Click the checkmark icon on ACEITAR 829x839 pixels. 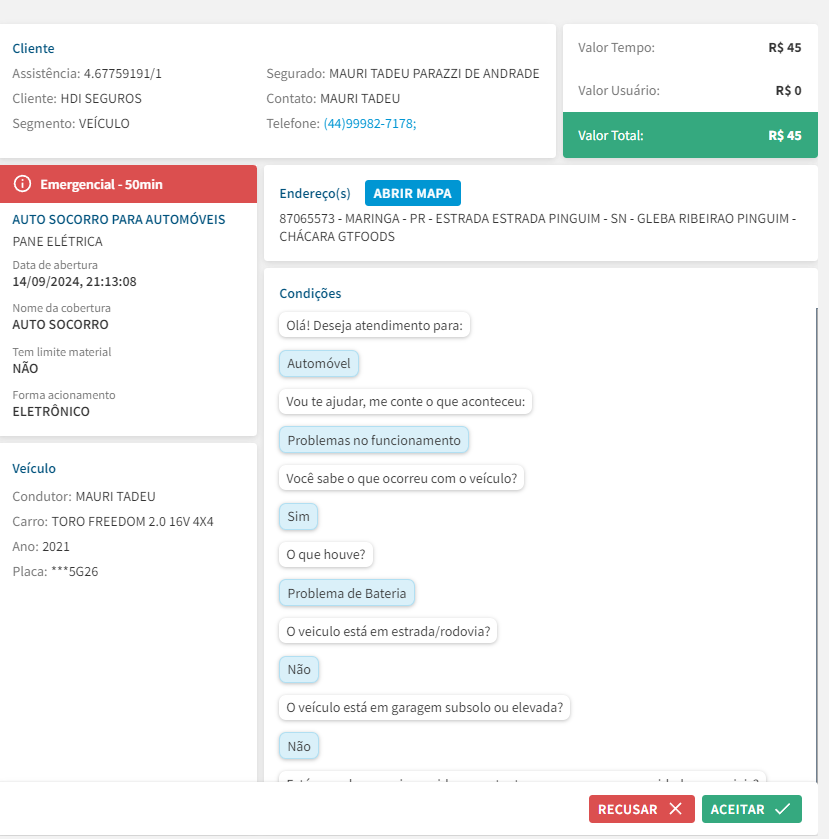coord(782,809)
